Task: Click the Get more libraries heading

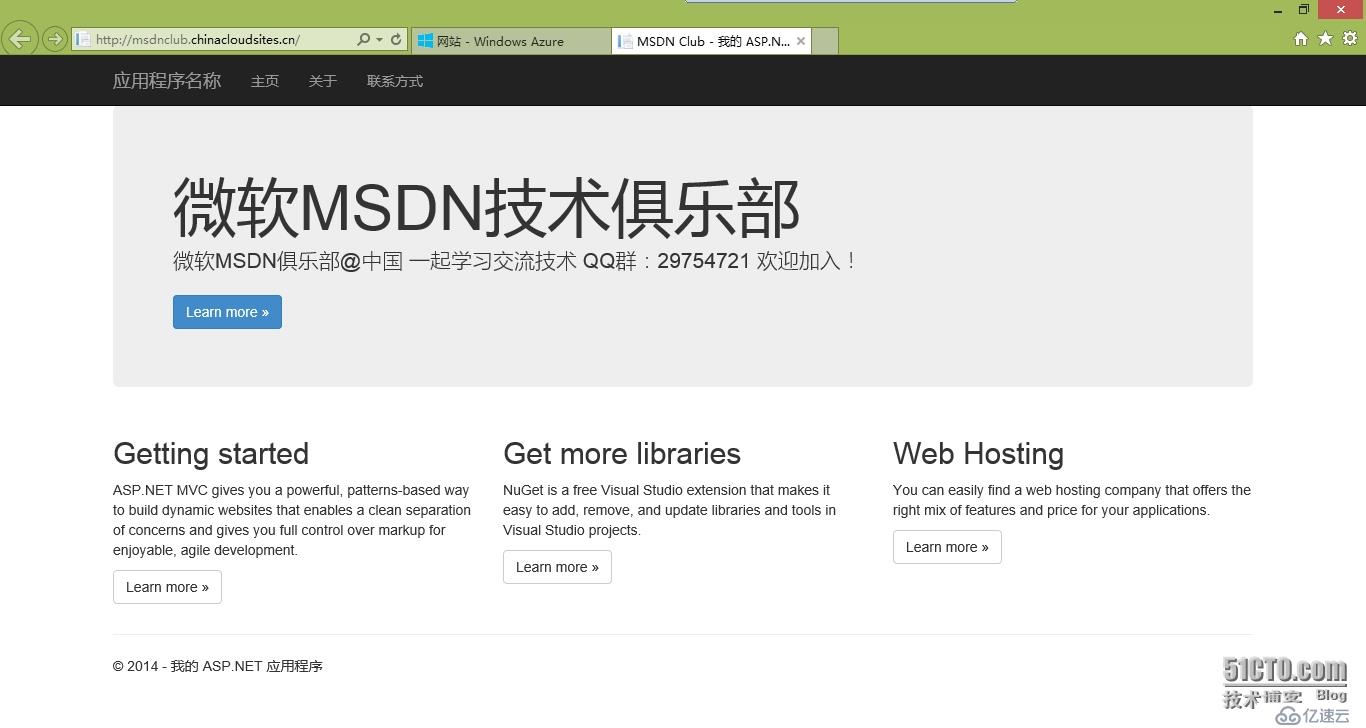Action: point(622,454)
